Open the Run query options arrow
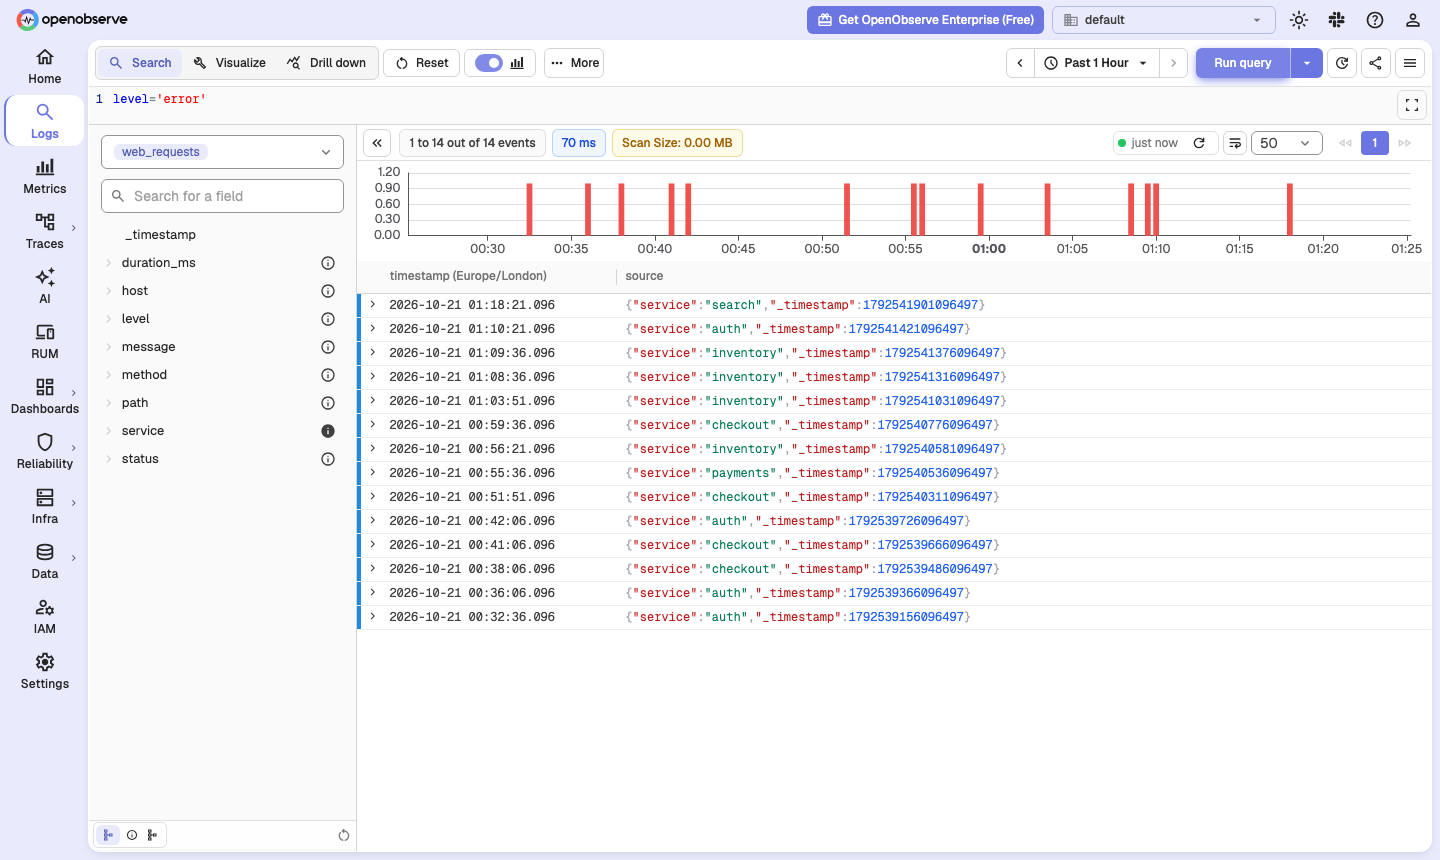 pyautogui.click(x=1307, y=63)
